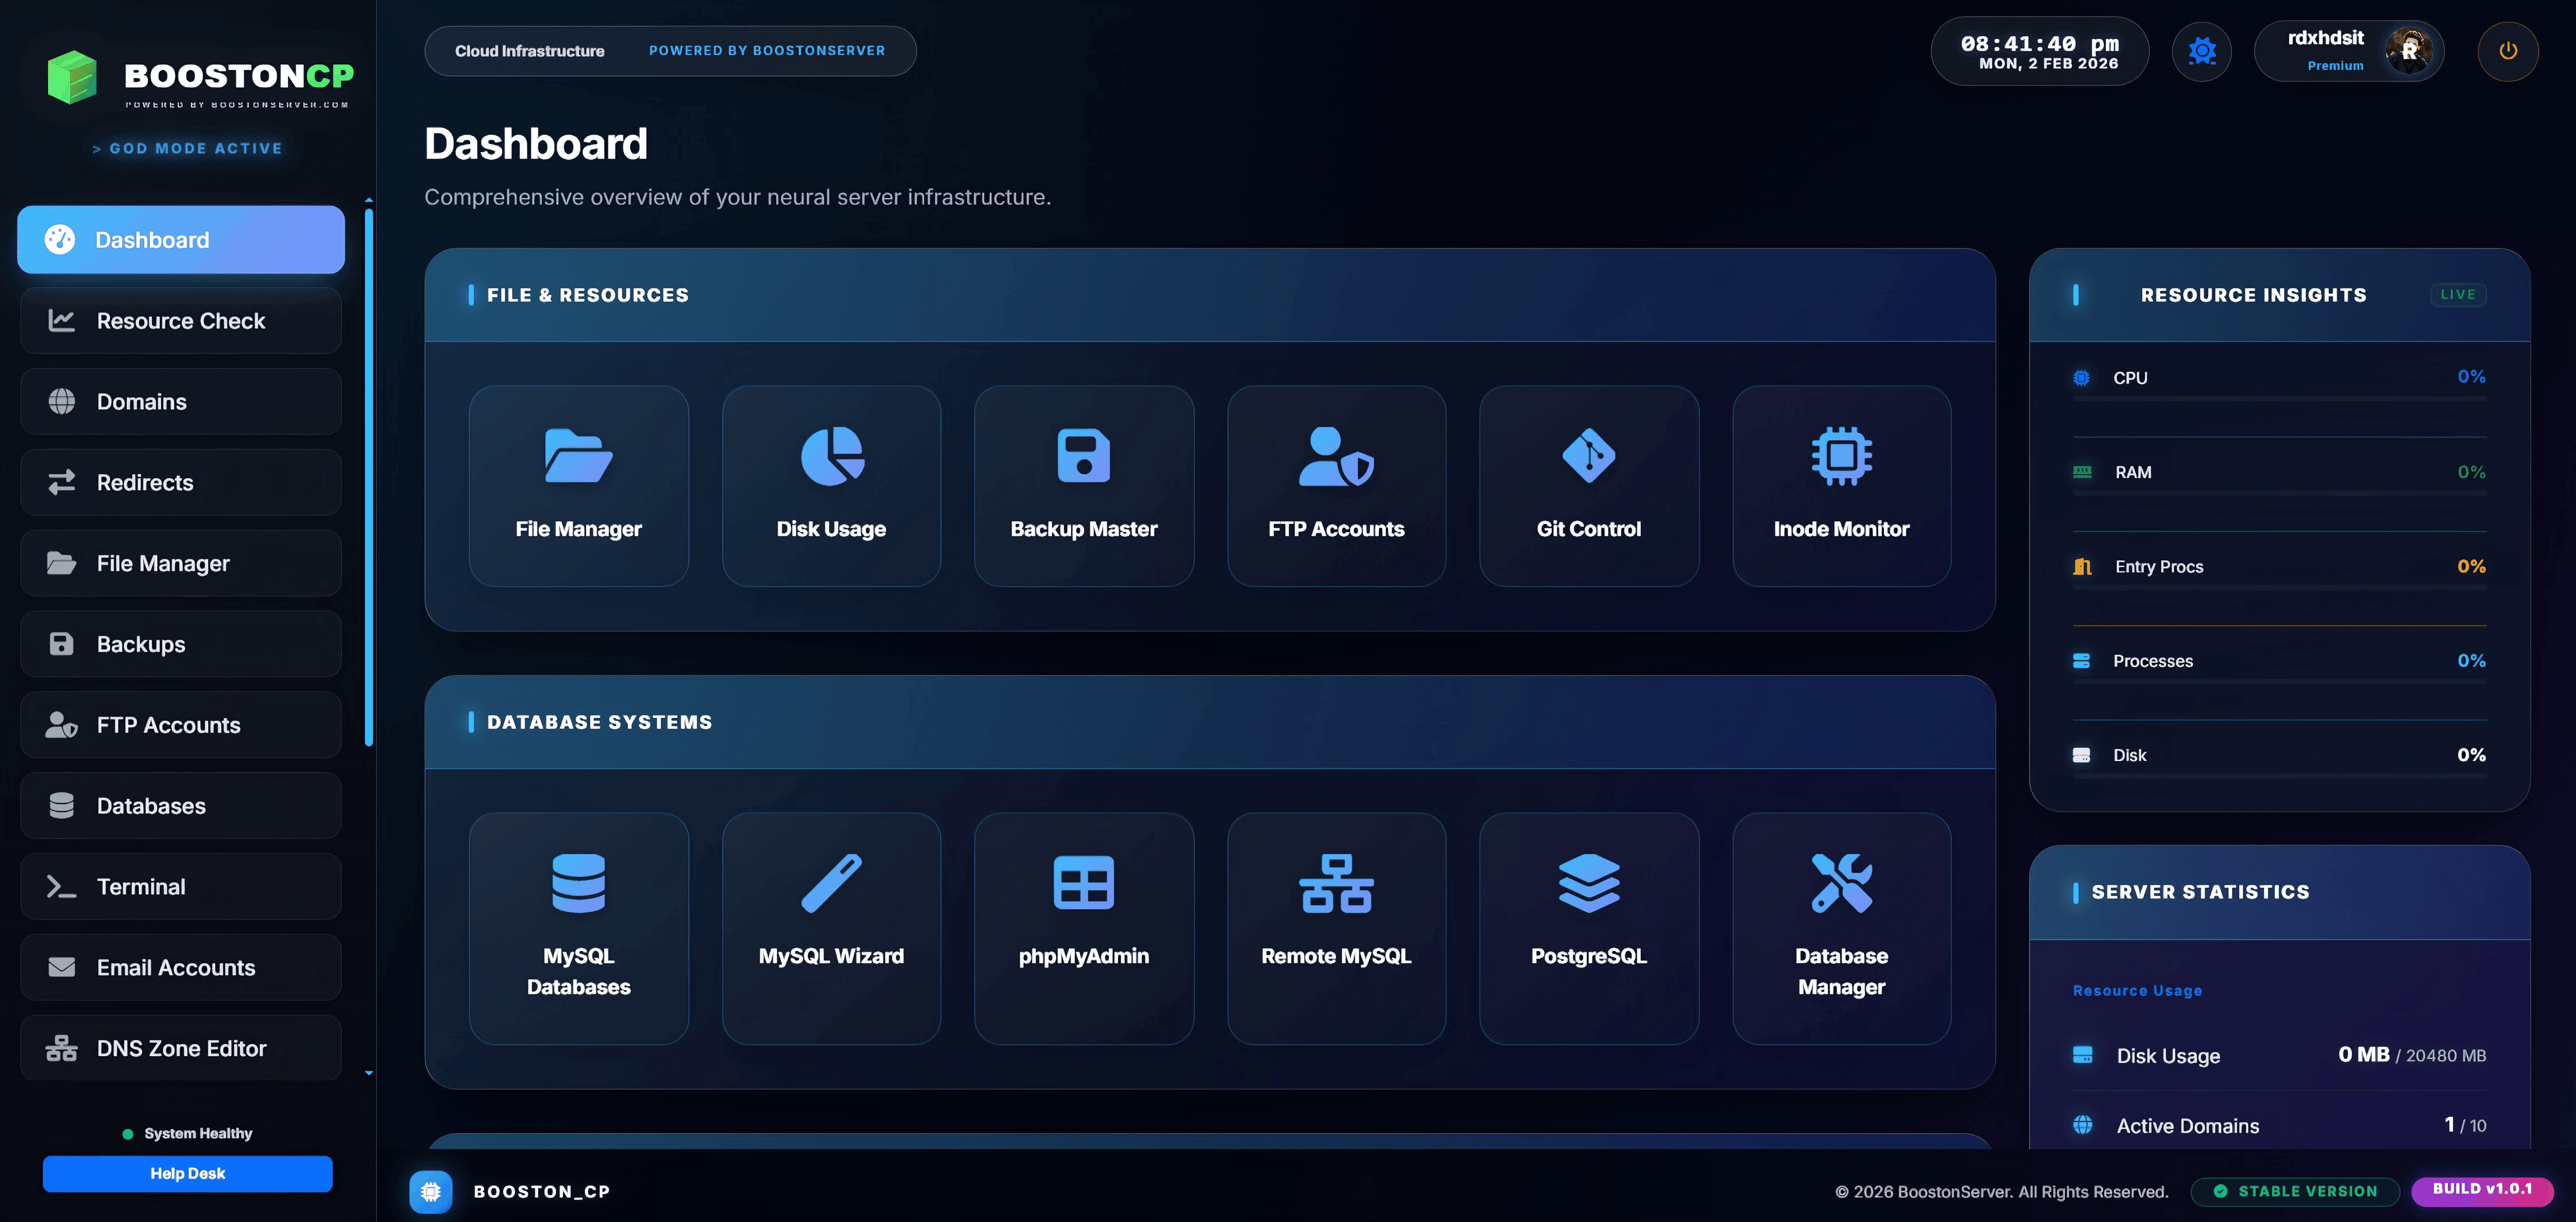Select Domains in the sidebar menu

click(180, 401)
